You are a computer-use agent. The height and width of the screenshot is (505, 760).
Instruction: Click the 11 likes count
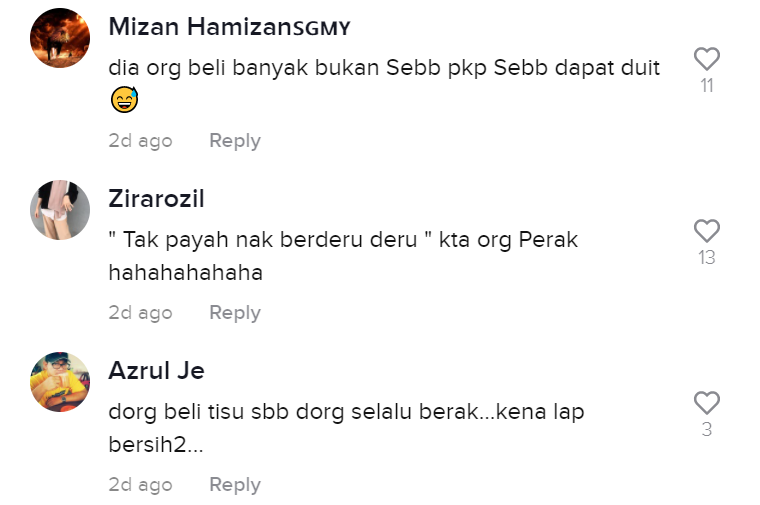(707, 86)
